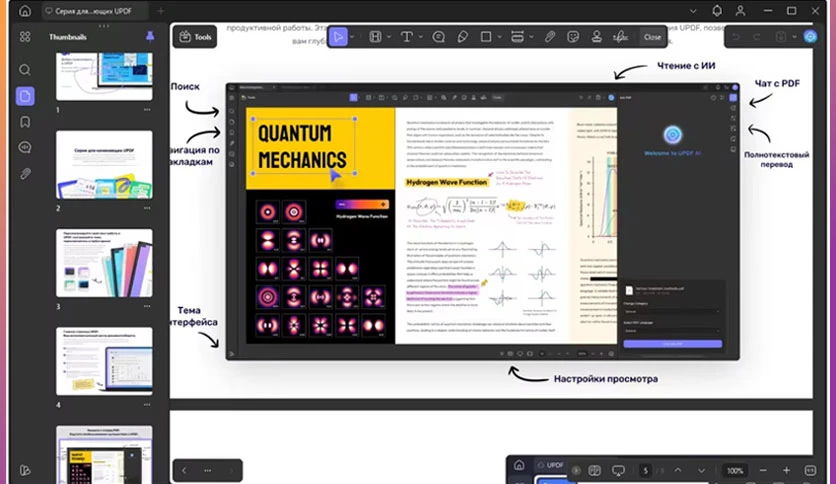Go to next page with down chevron
Viewport: 836px width, 484px height.
pos(701,471)
